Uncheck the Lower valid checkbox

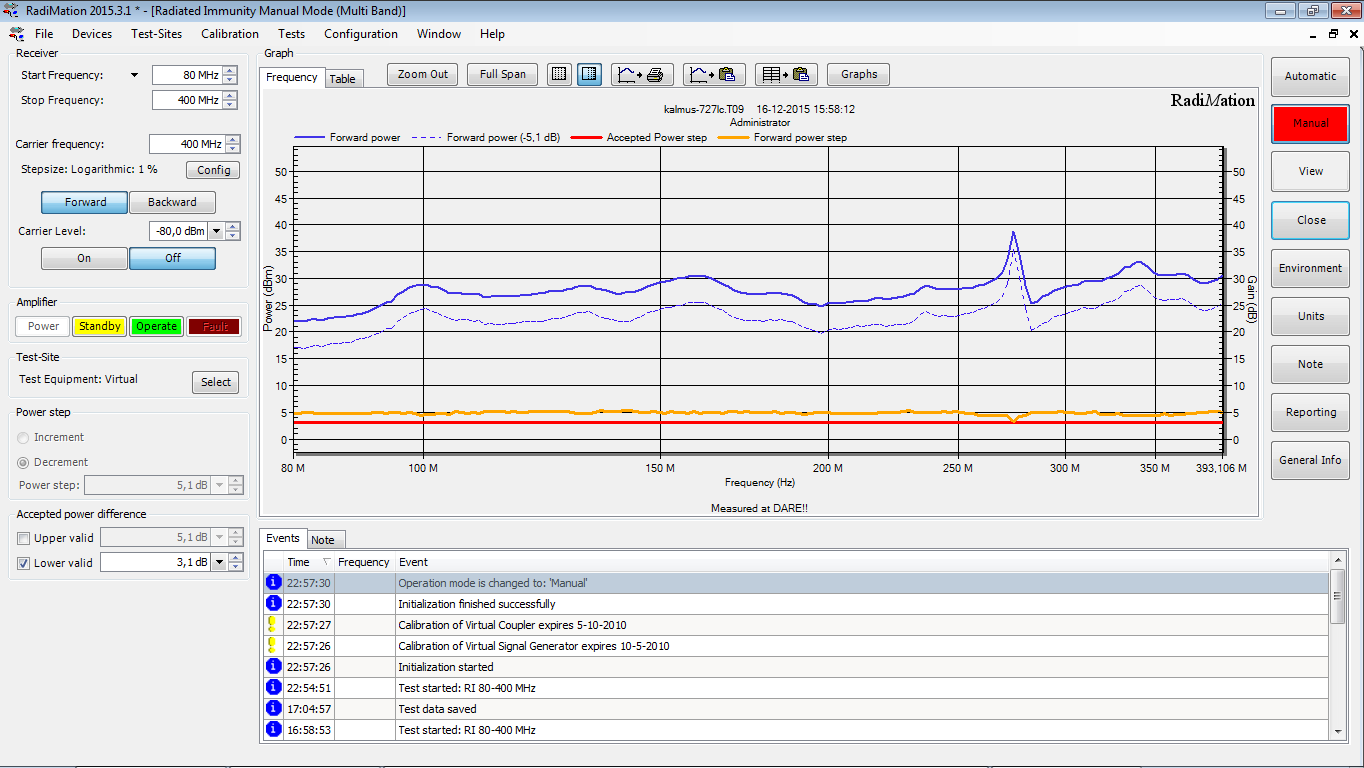[24, 564]
